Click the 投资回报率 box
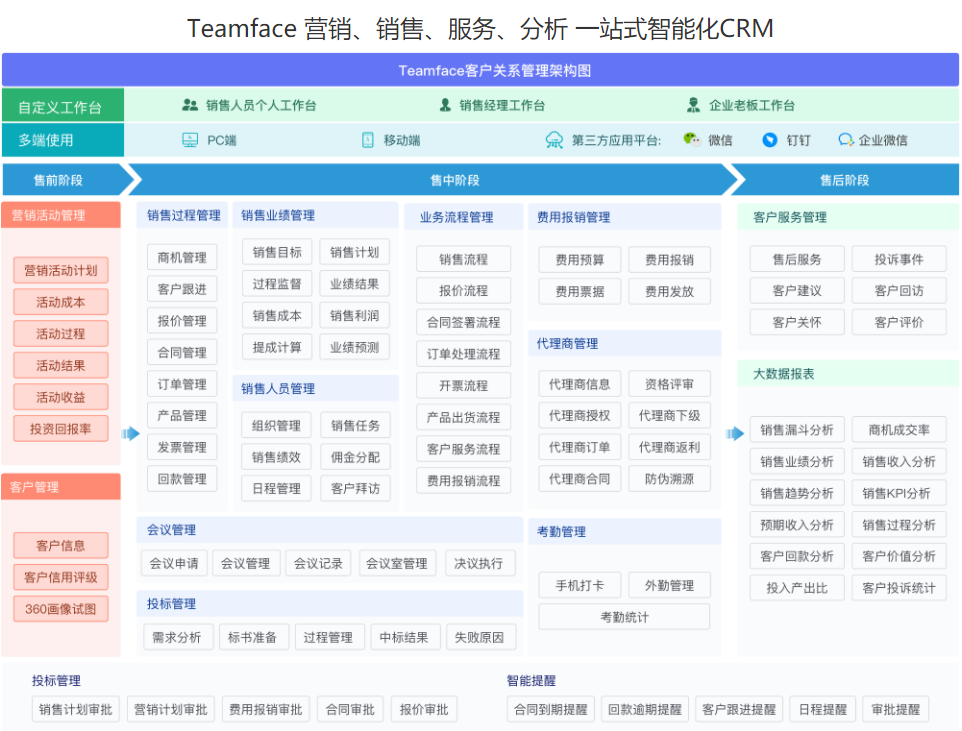Viewport: 962px width, 731px height. tap(61, 428)
